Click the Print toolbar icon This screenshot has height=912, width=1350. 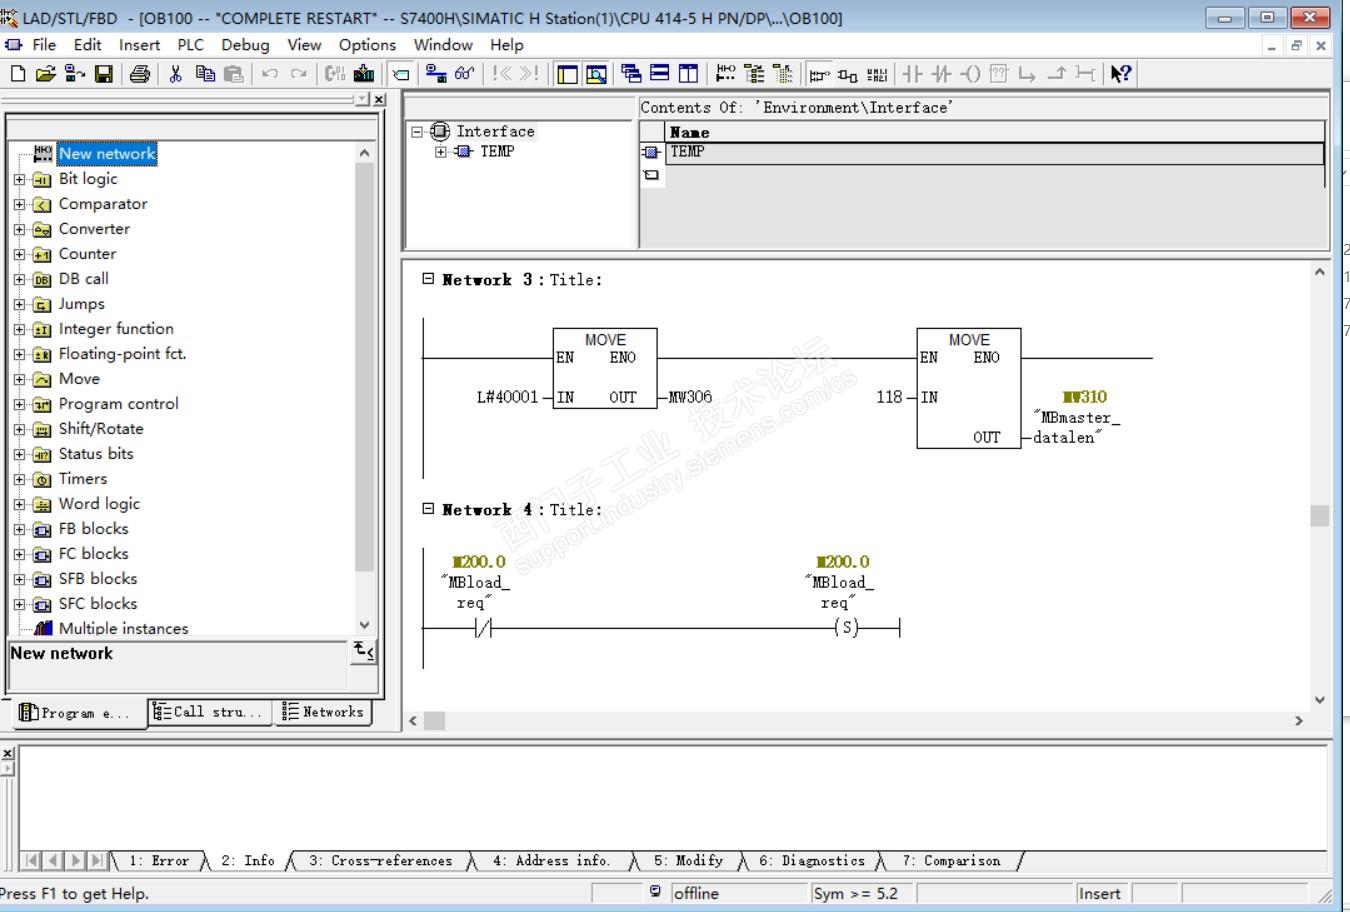(x=140, y=74)
